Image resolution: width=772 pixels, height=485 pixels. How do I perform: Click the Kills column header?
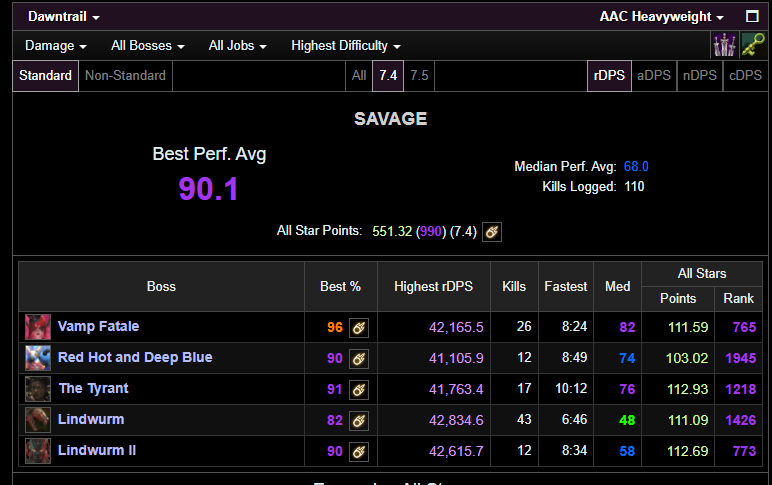514,287
